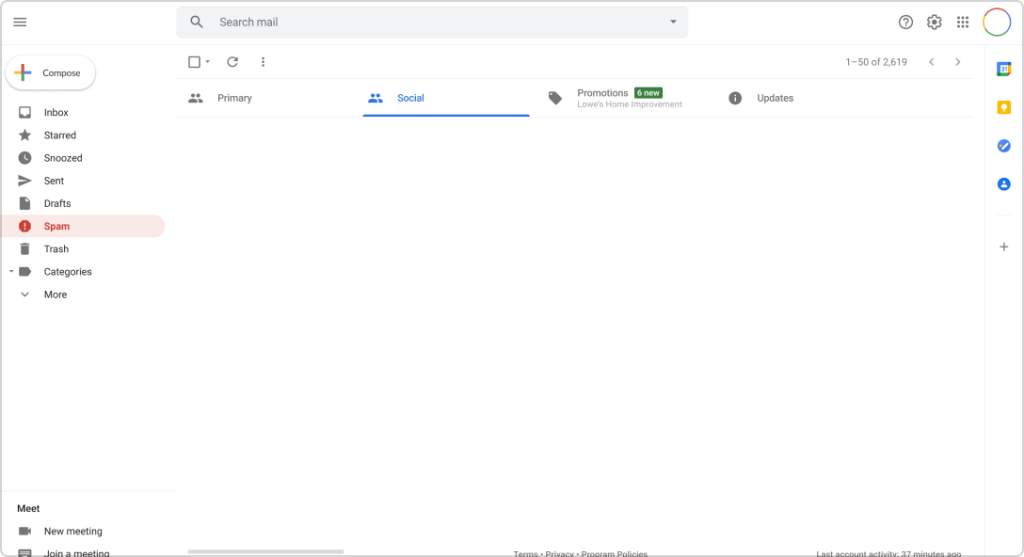Screen dimensions: 1024x557
Task: Start a New meeting
Action: pos(72,531)
